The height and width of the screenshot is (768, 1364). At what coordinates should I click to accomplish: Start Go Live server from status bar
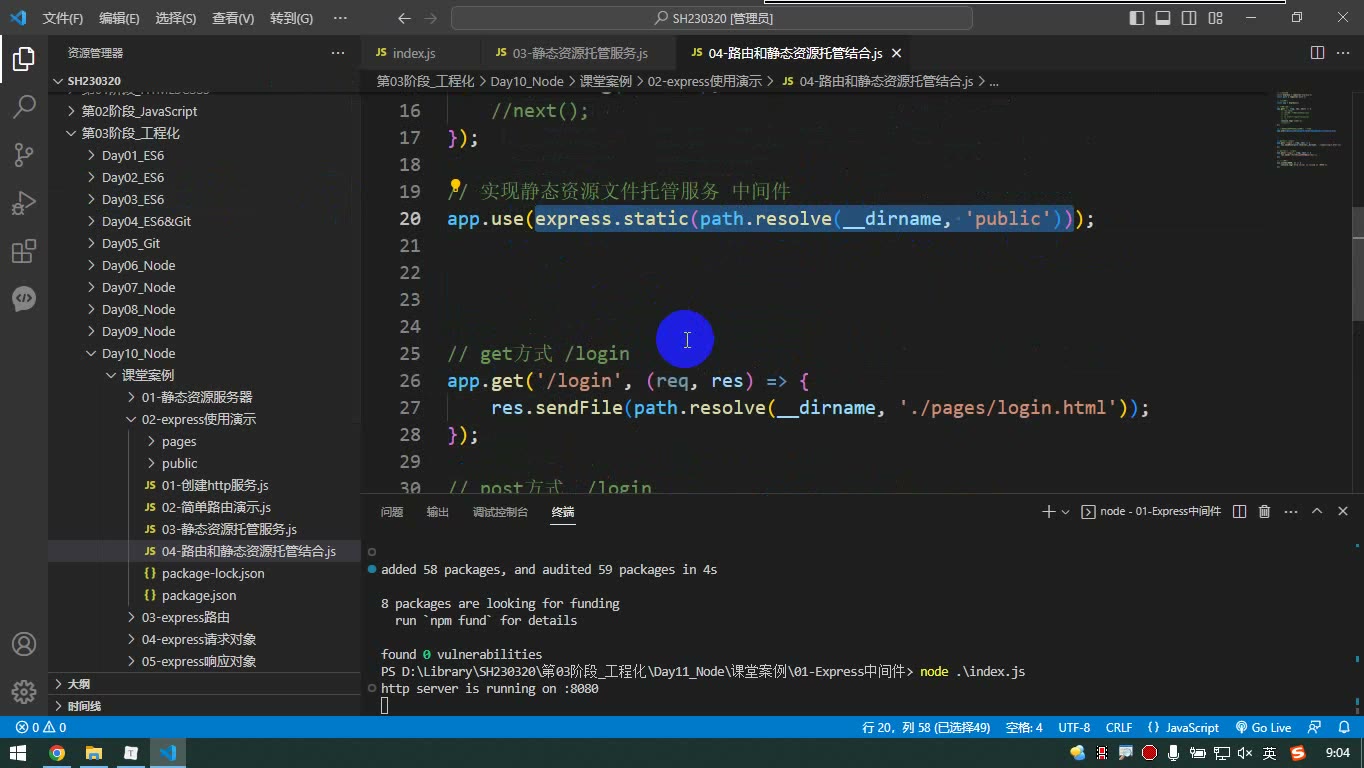(1264, 728)
